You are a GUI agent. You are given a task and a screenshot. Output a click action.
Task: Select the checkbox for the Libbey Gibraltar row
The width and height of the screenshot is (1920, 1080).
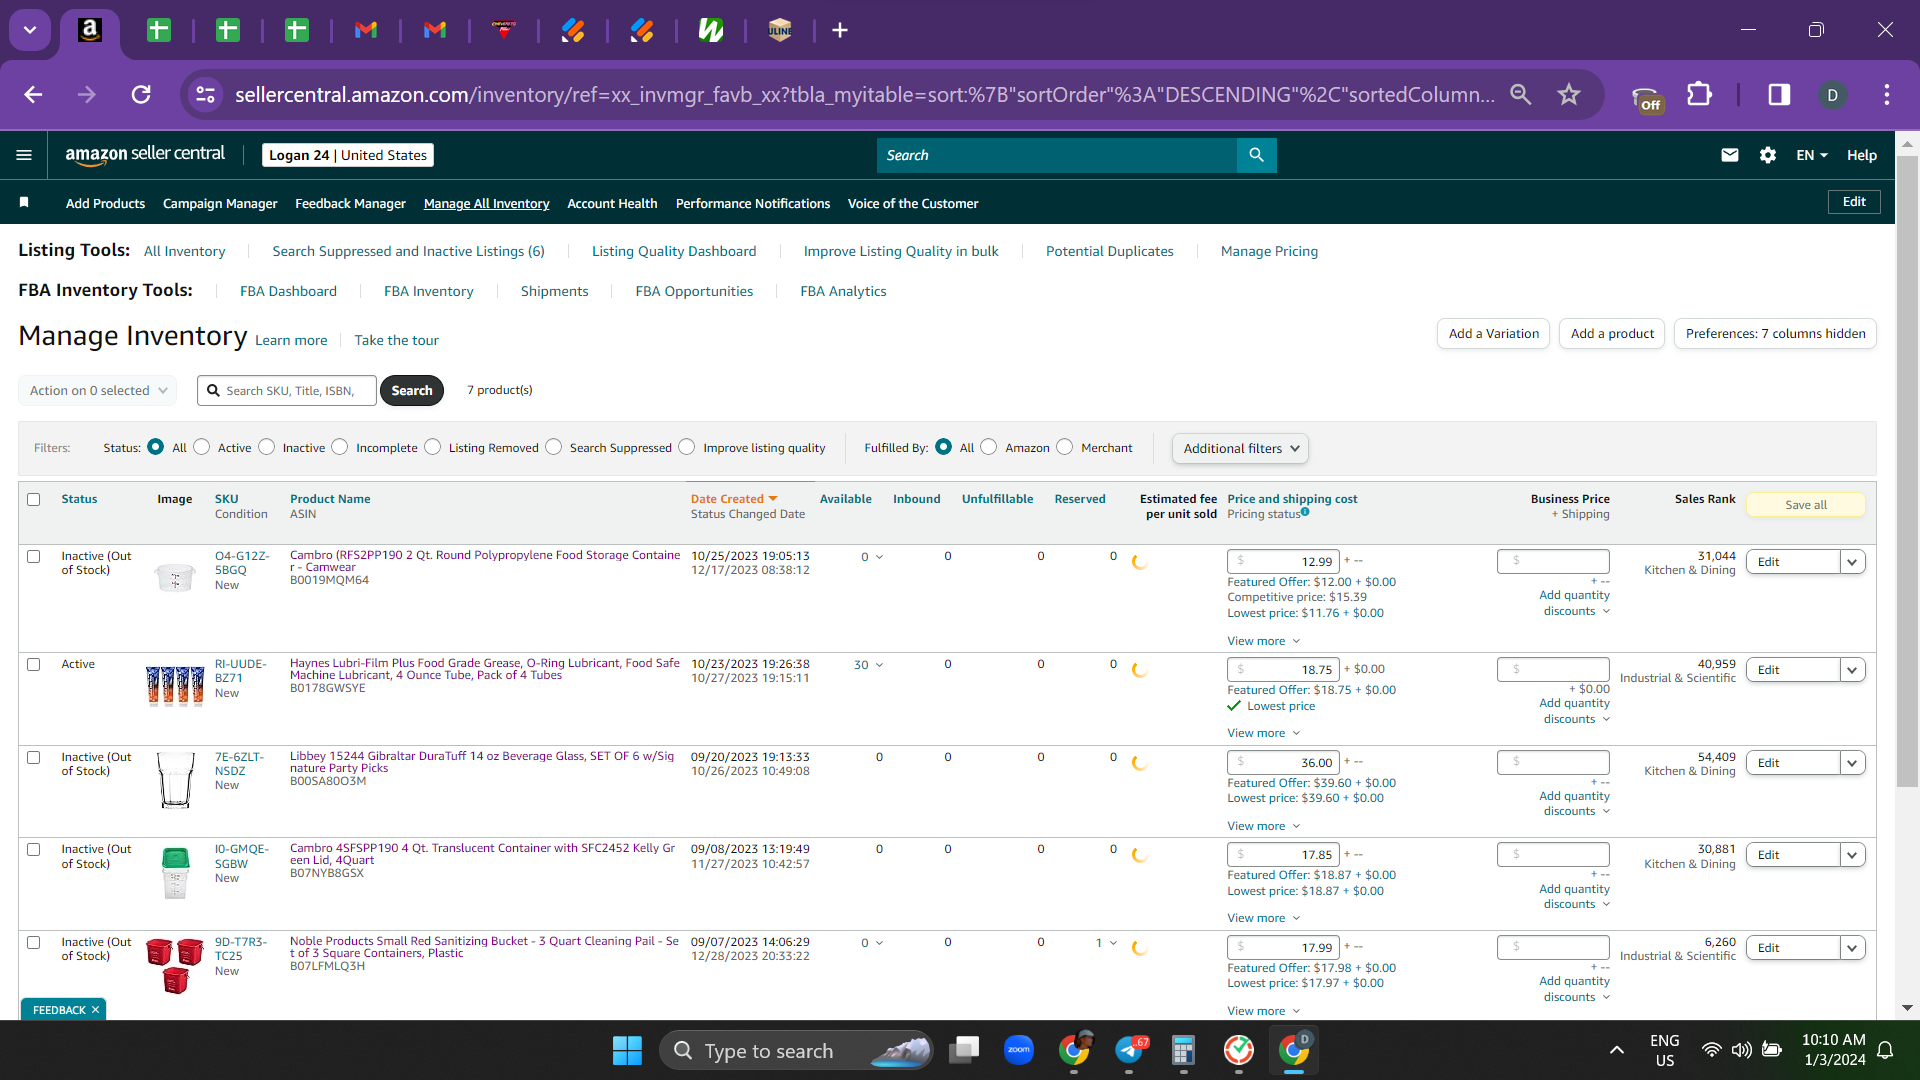click(34, 757)
